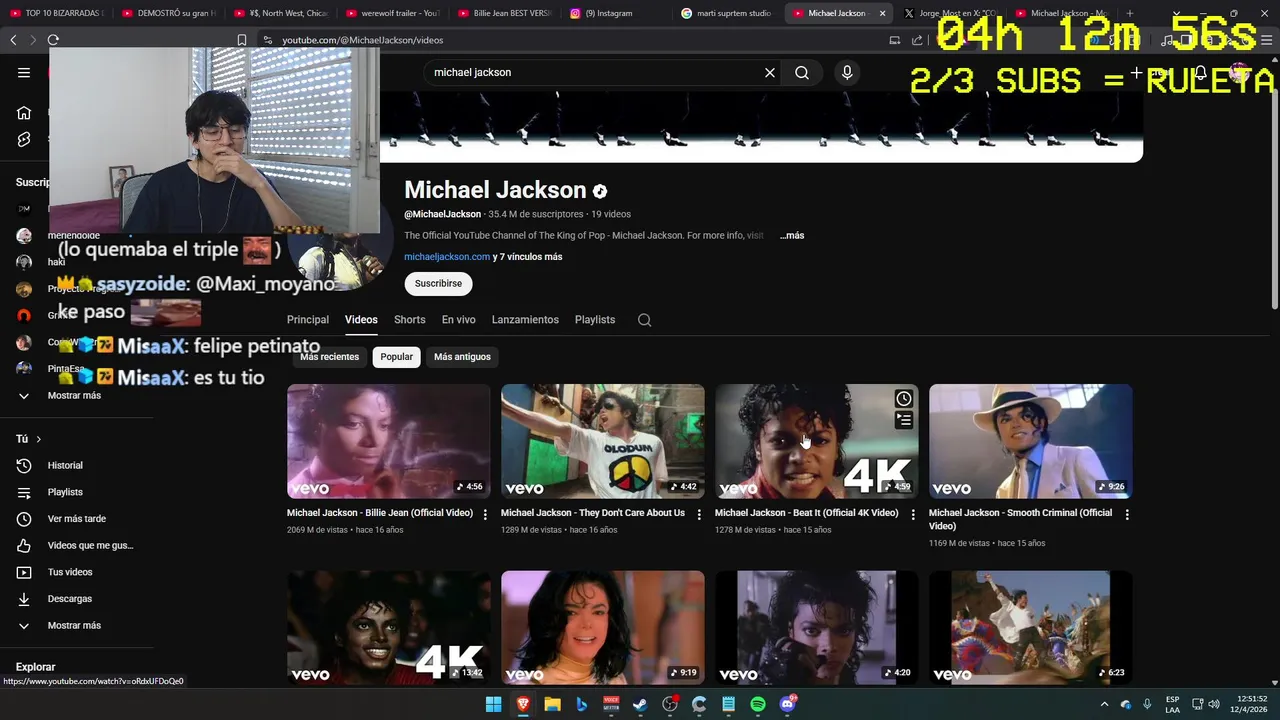The width and height of the screenshot is (1280, 720).
Task: Open options menu for Beat It video
Action: point(912,514)
